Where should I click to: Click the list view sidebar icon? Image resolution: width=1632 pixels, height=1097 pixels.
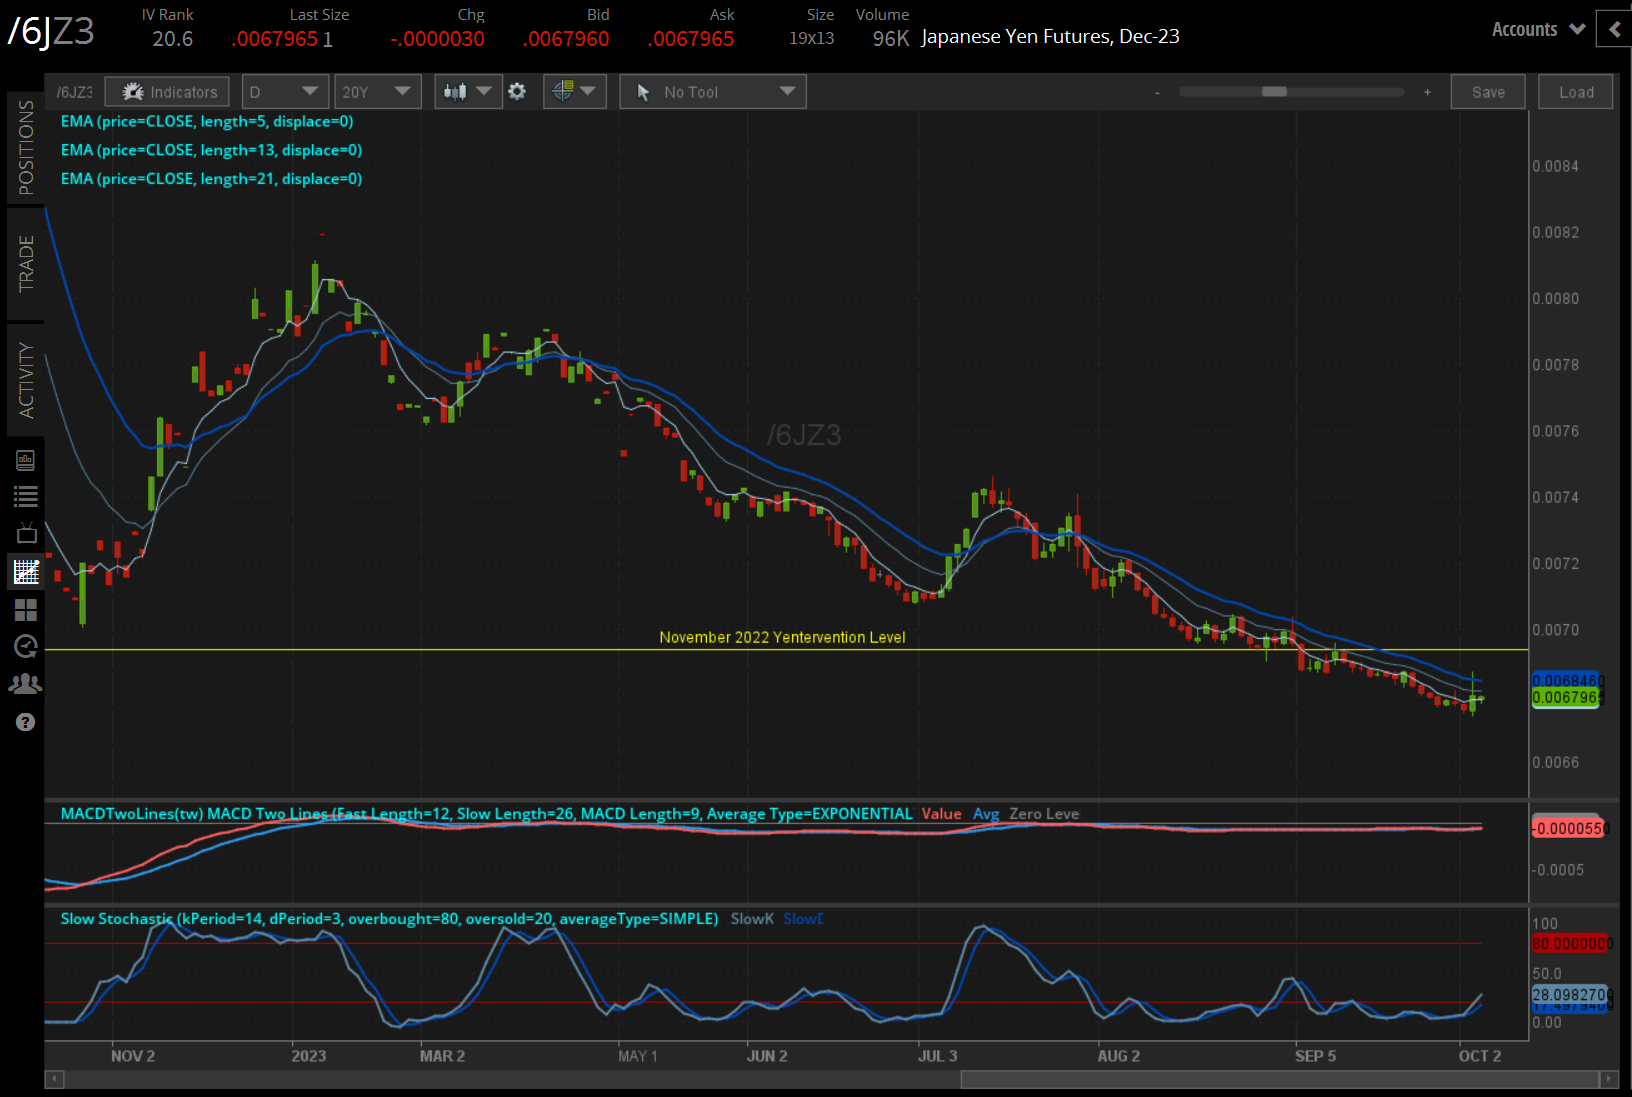[x=26, y=496]
